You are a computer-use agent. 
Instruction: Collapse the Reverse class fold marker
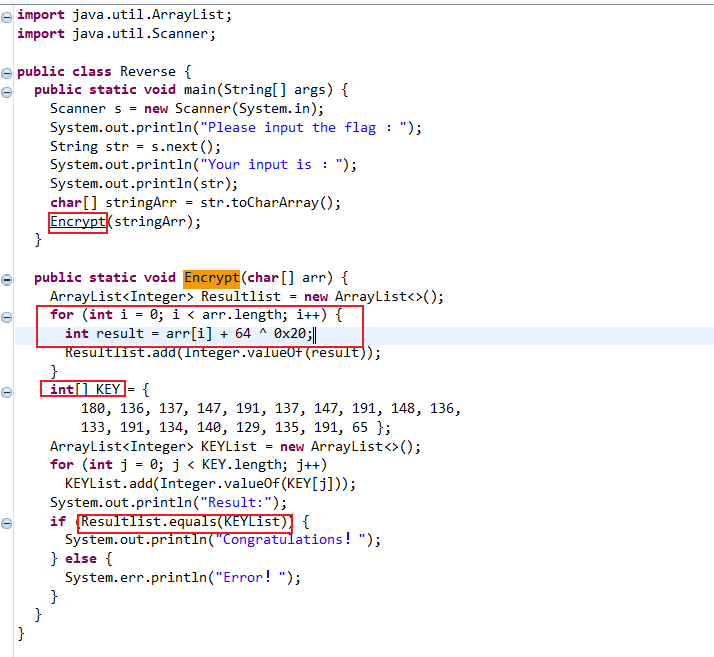coord(6,73)
